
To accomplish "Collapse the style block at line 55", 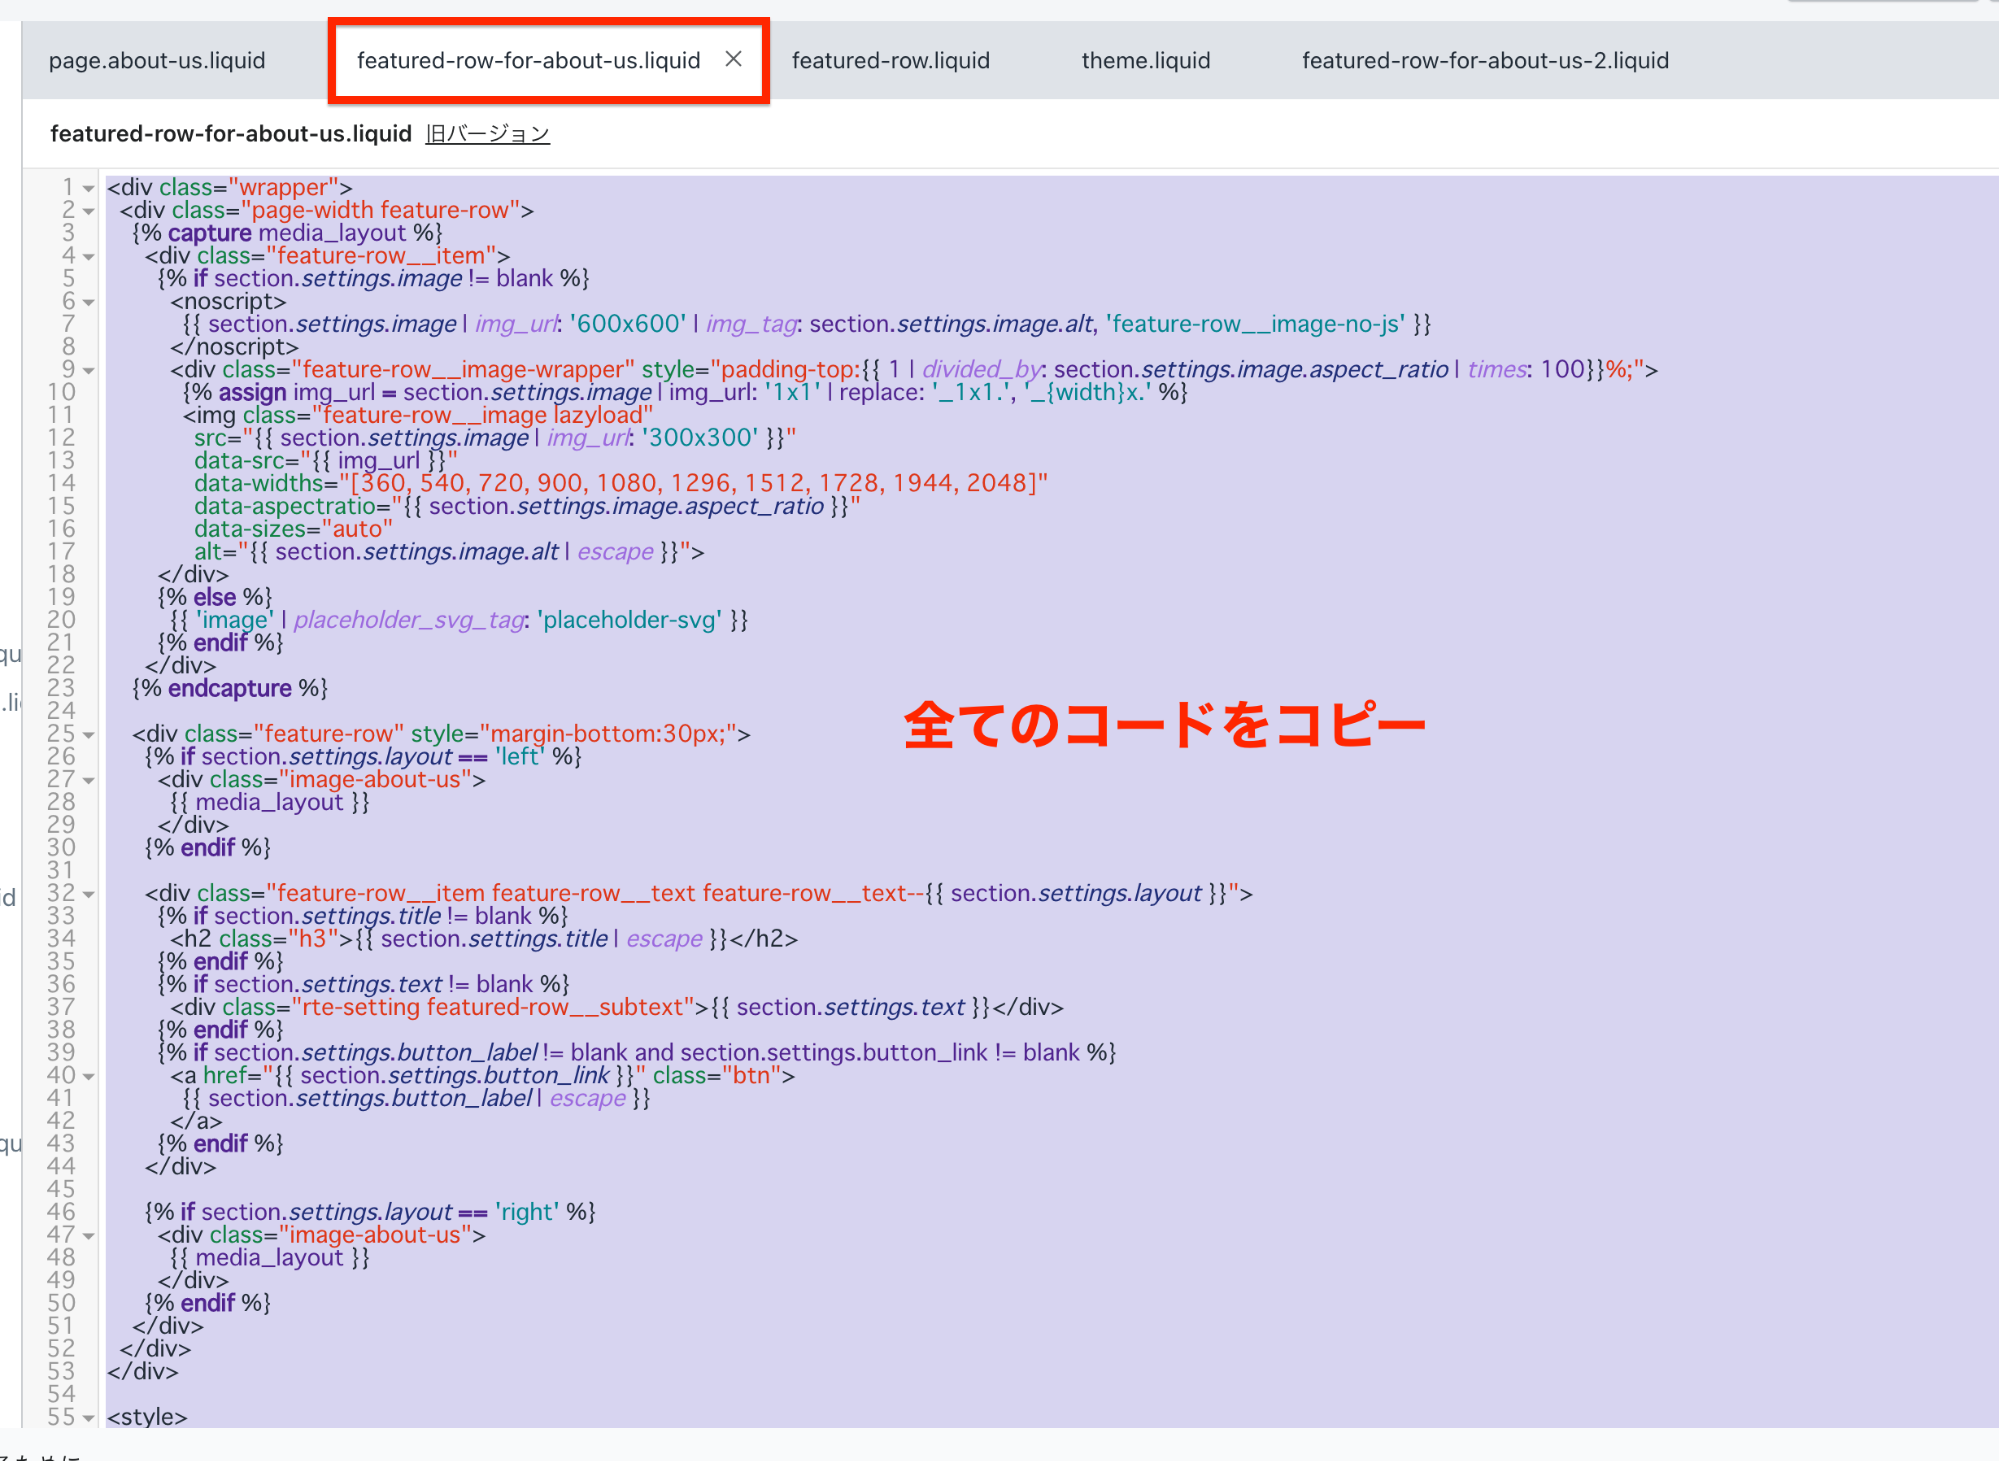I will point(89,1418).
